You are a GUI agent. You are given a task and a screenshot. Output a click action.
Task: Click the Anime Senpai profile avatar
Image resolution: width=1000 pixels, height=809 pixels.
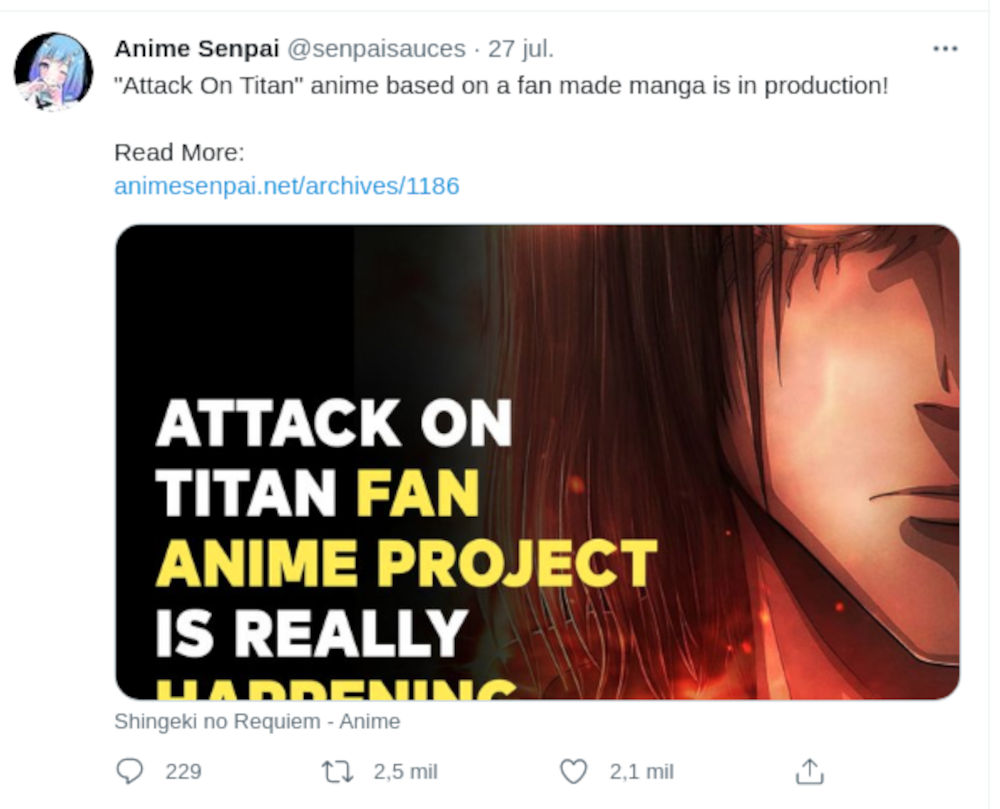pos(53,71)
